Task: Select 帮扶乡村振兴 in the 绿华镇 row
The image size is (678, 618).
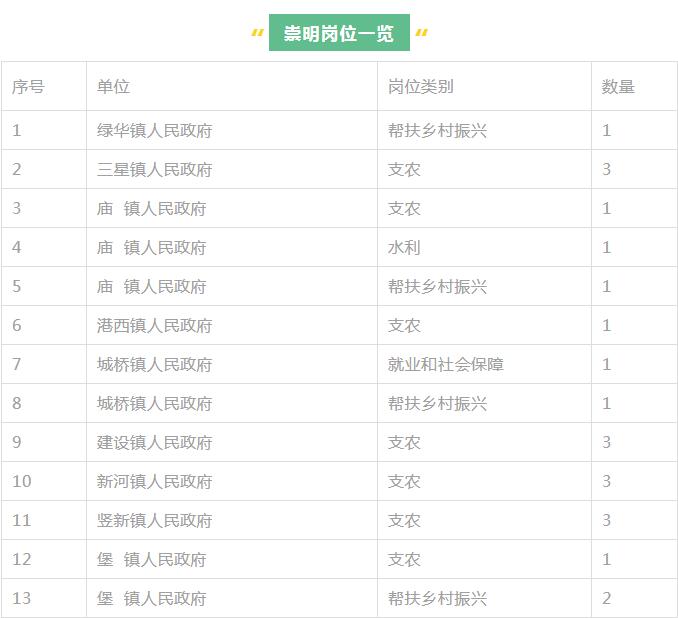Action: click(437, 131)
